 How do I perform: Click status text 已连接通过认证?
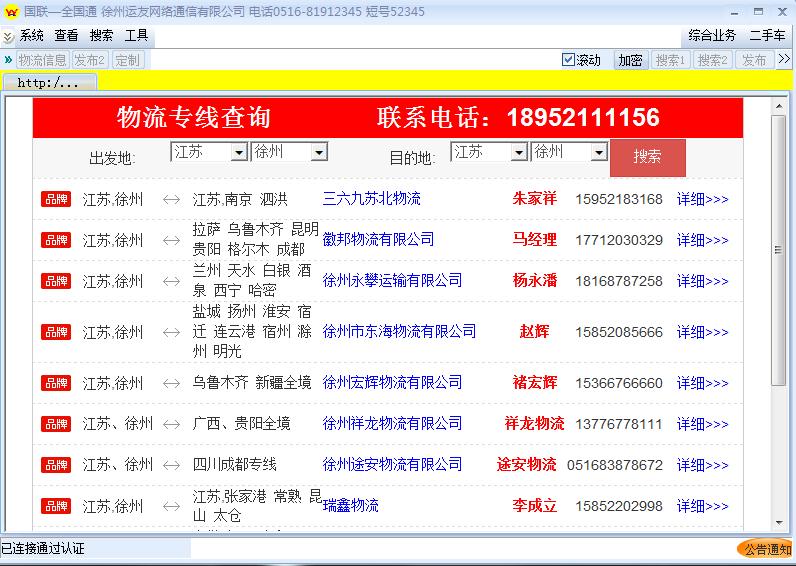(x=43, y=548)
